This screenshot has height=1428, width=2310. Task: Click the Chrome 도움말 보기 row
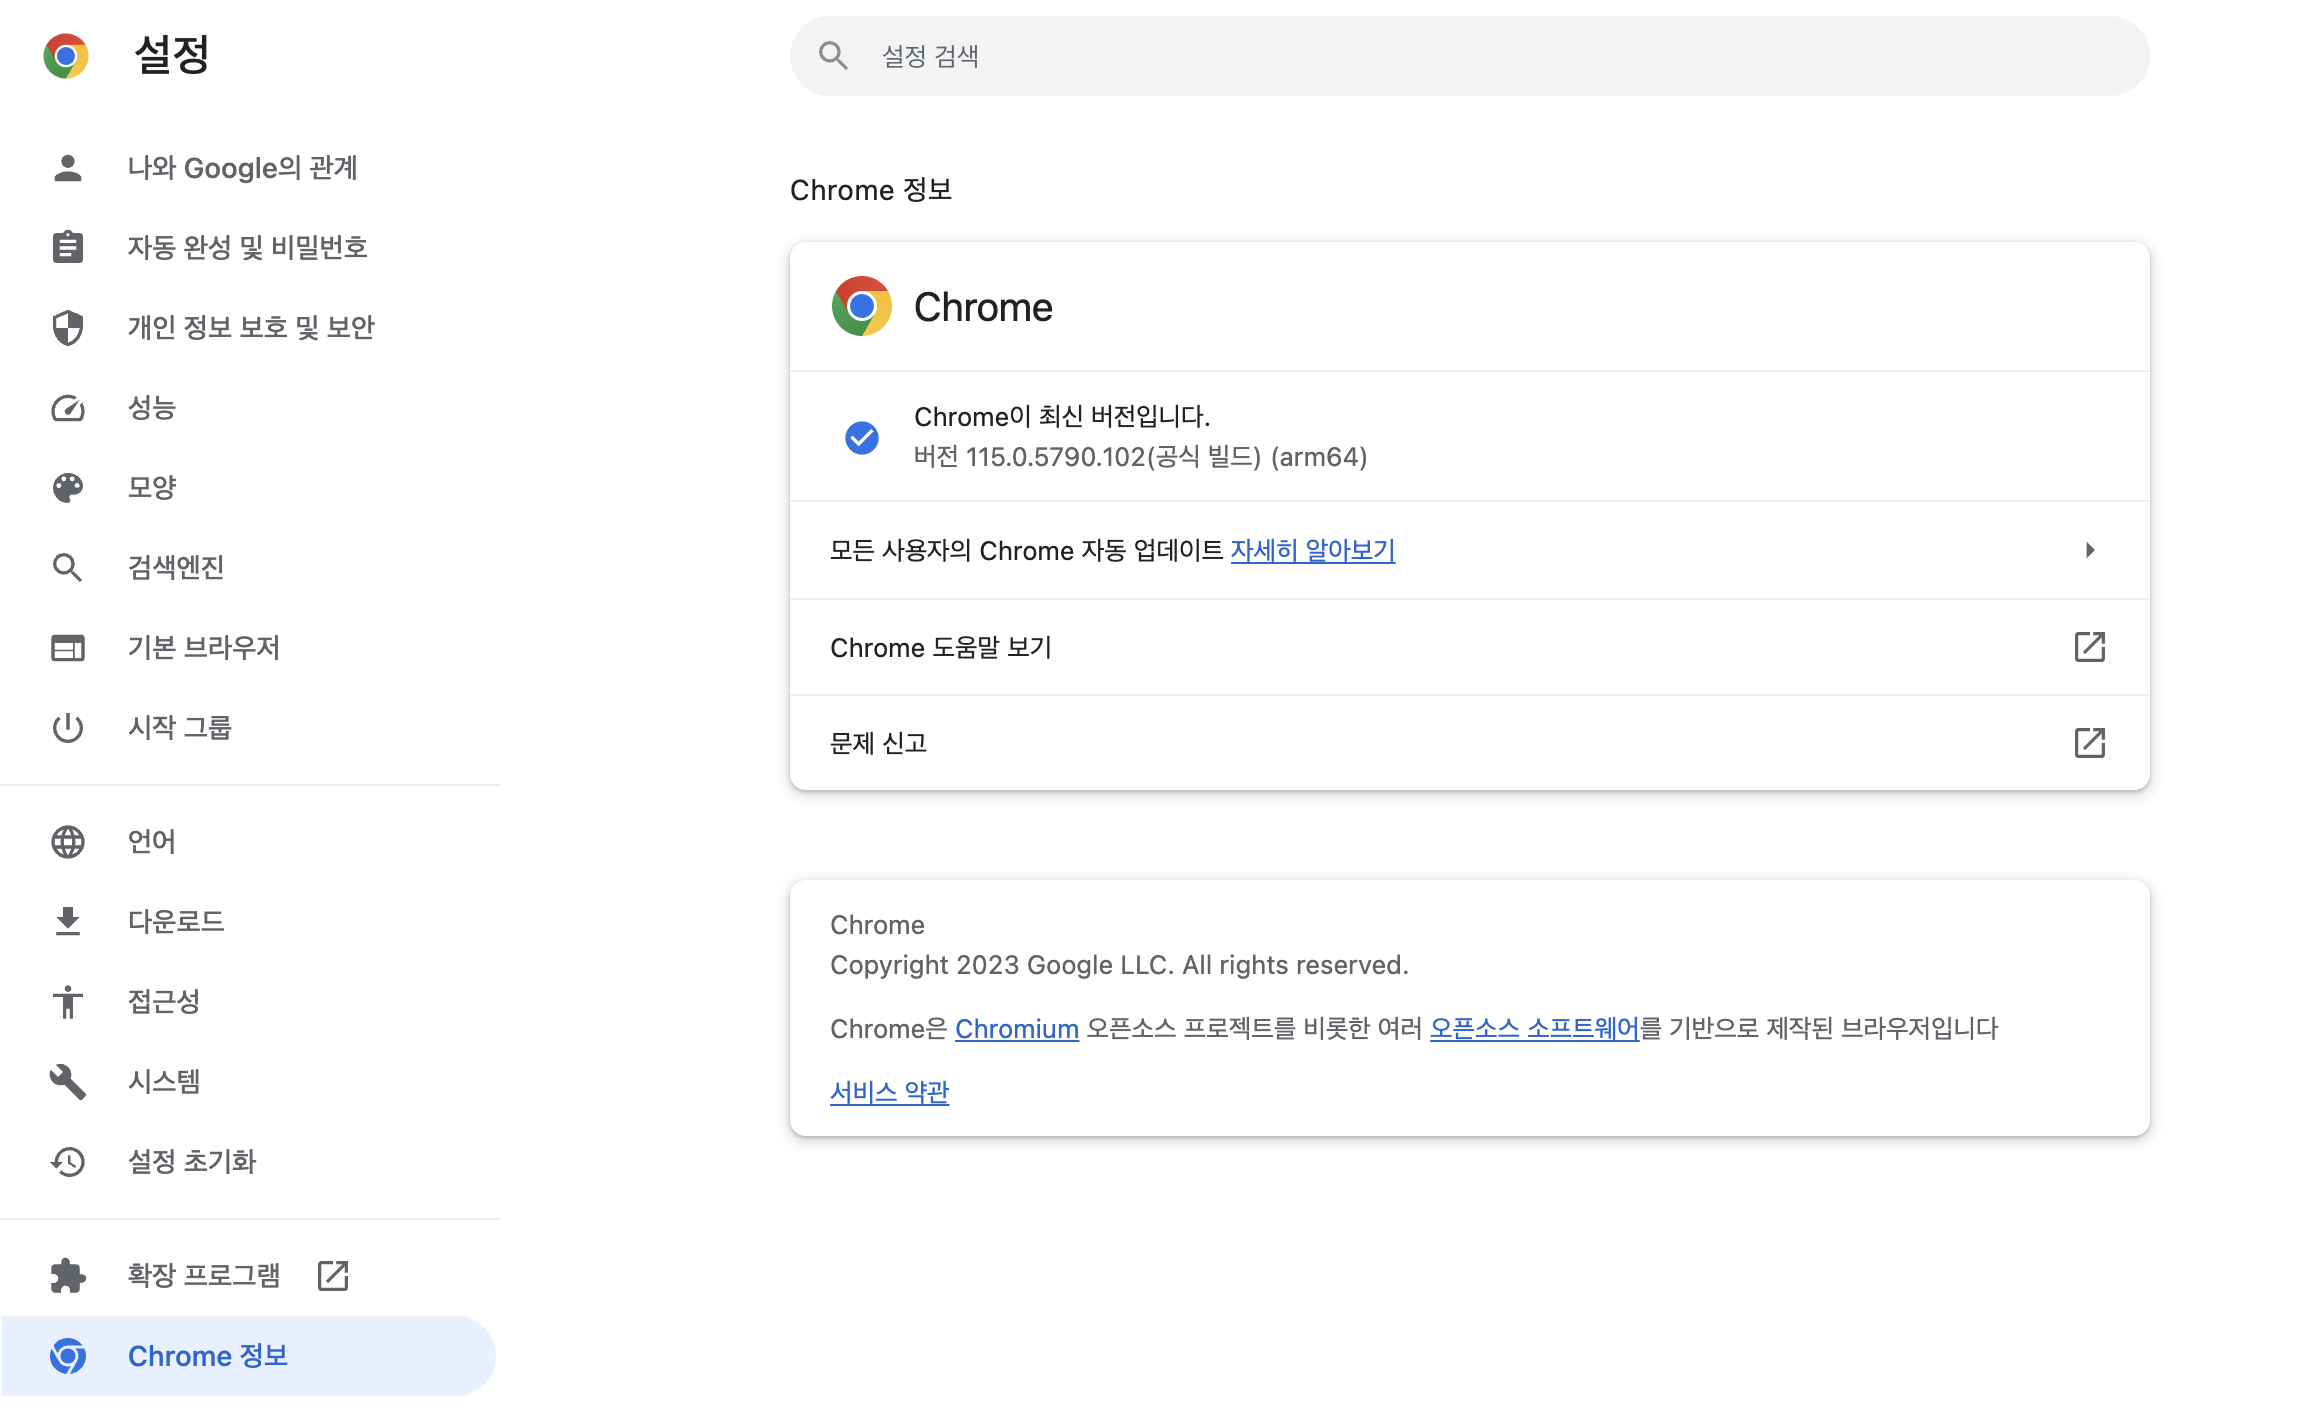pyautogui.click(x=1470, y=647)
